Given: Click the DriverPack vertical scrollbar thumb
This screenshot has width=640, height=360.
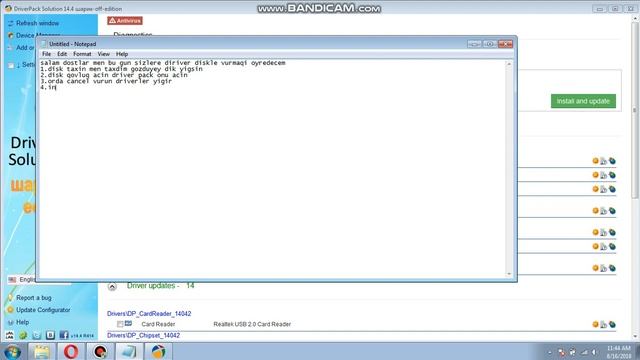Looking at the screenshot, I should click(635, 110).
